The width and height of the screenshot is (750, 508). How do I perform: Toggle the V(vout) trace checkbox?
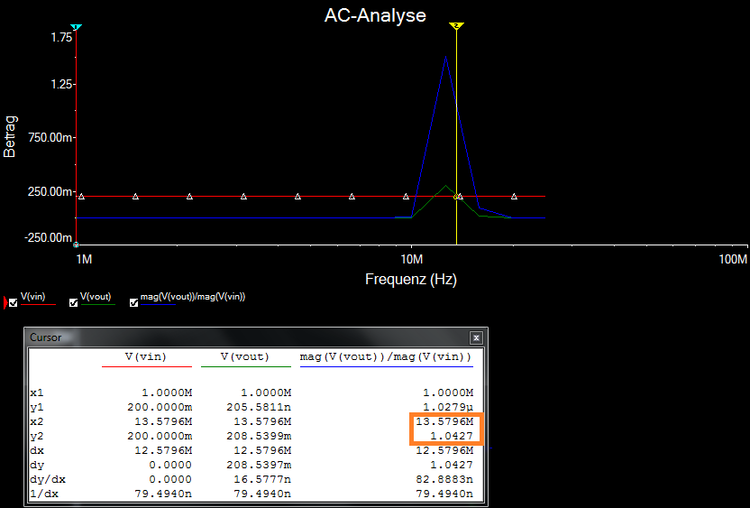pos(73,302)
